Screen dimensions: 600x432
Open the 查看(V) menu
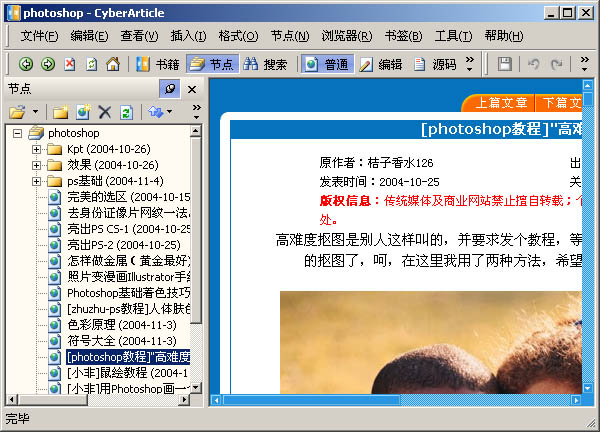[139, 36]
